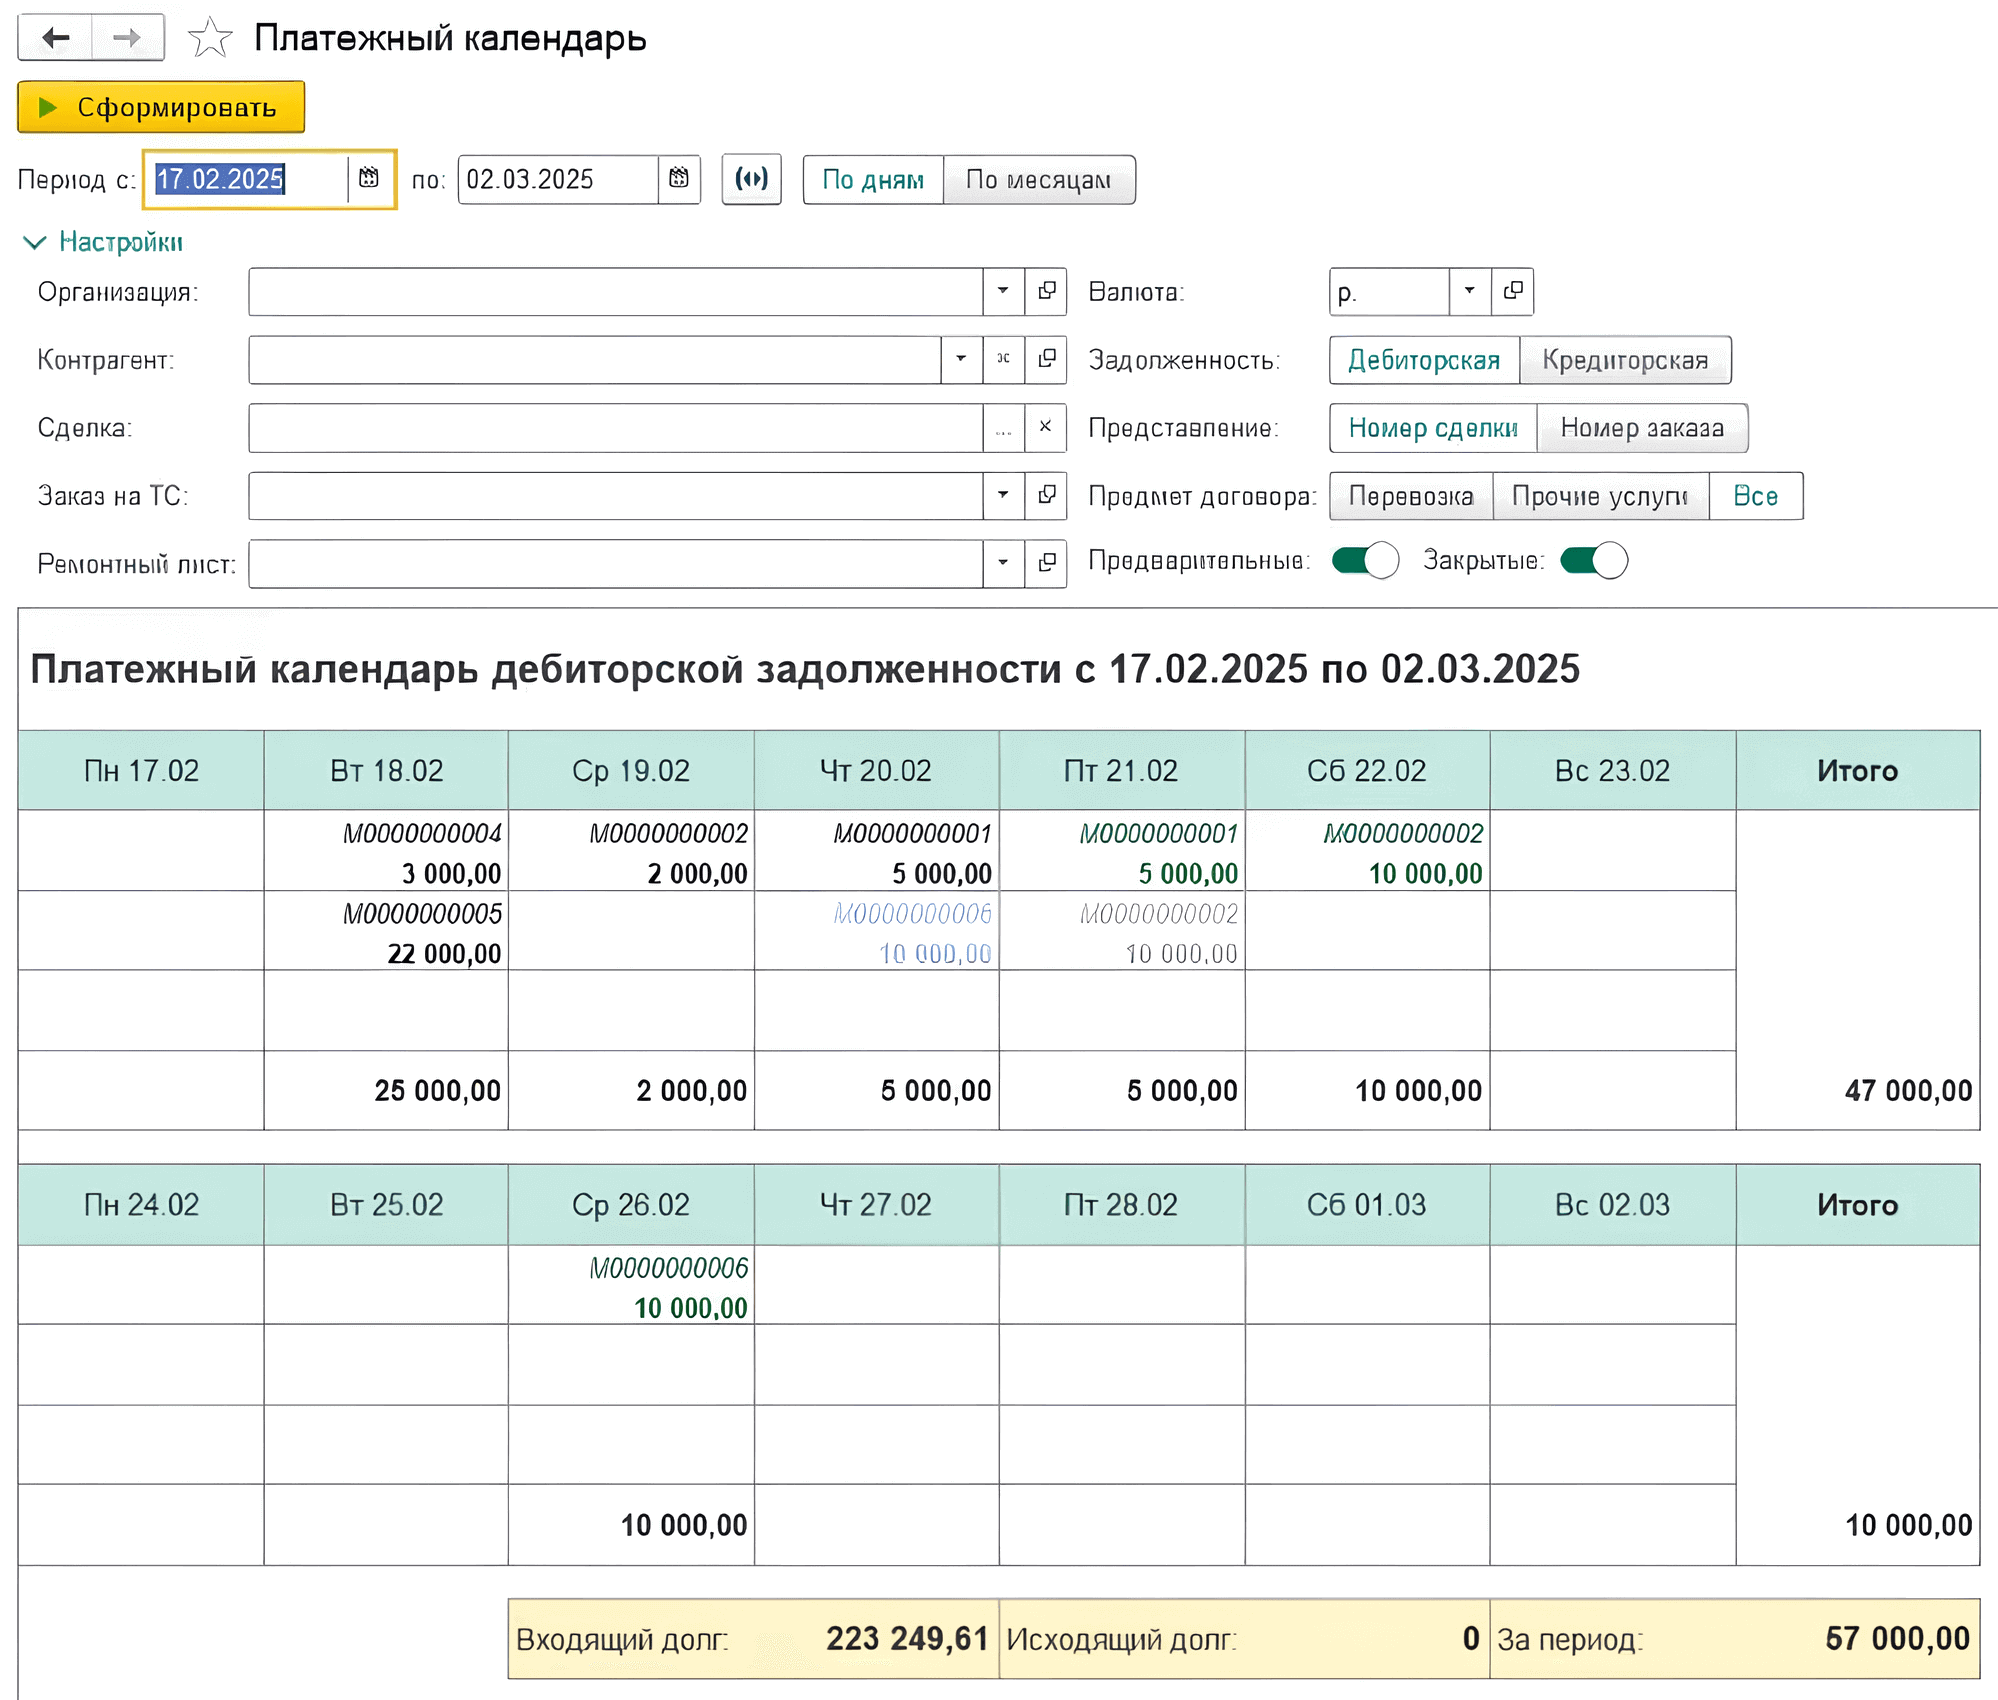Image resolution: width=1998 pixels, height=1700 pixels.
Task: Open deal M0000000004 on Tuesday 18.02
Action: point(422,833)
